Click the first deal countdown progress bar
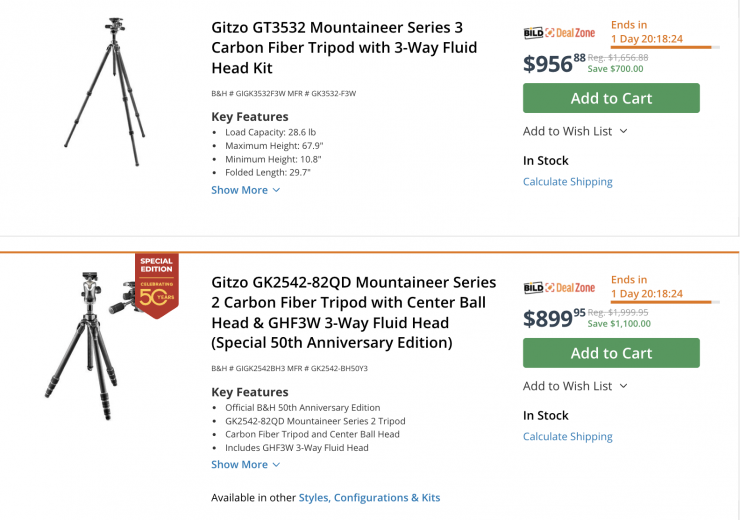The width and height of the screenshot is (740, 520). coord(660,47)
